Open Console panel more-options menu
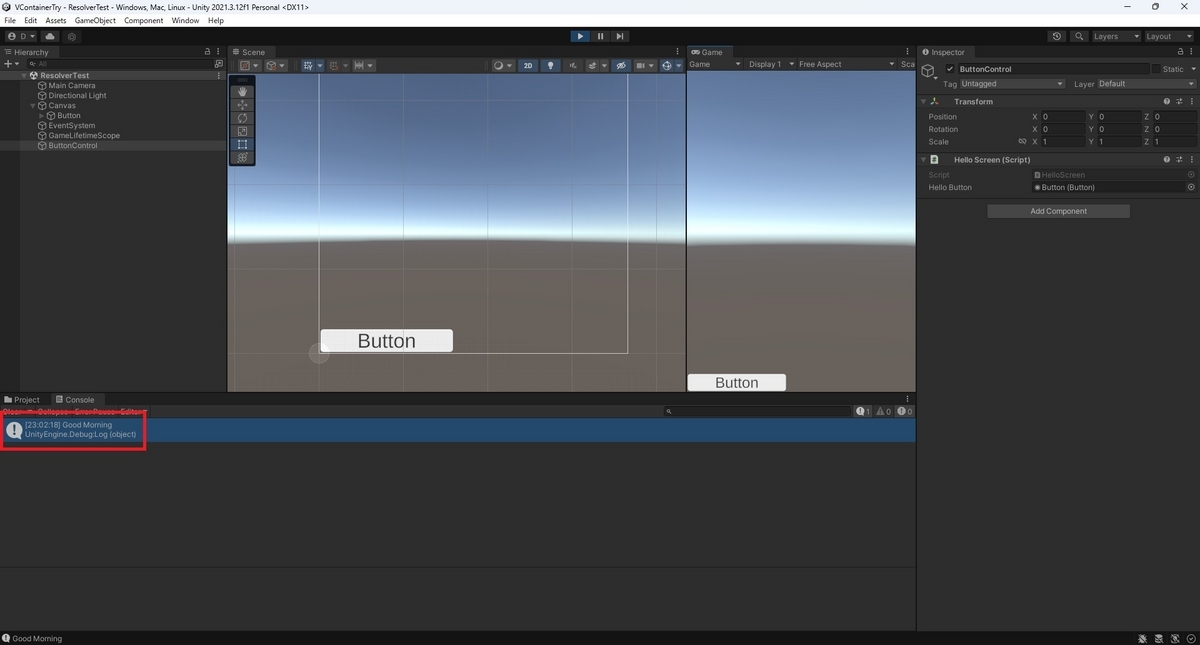Viewport: 1200px width, 645px height. (908, 399)
